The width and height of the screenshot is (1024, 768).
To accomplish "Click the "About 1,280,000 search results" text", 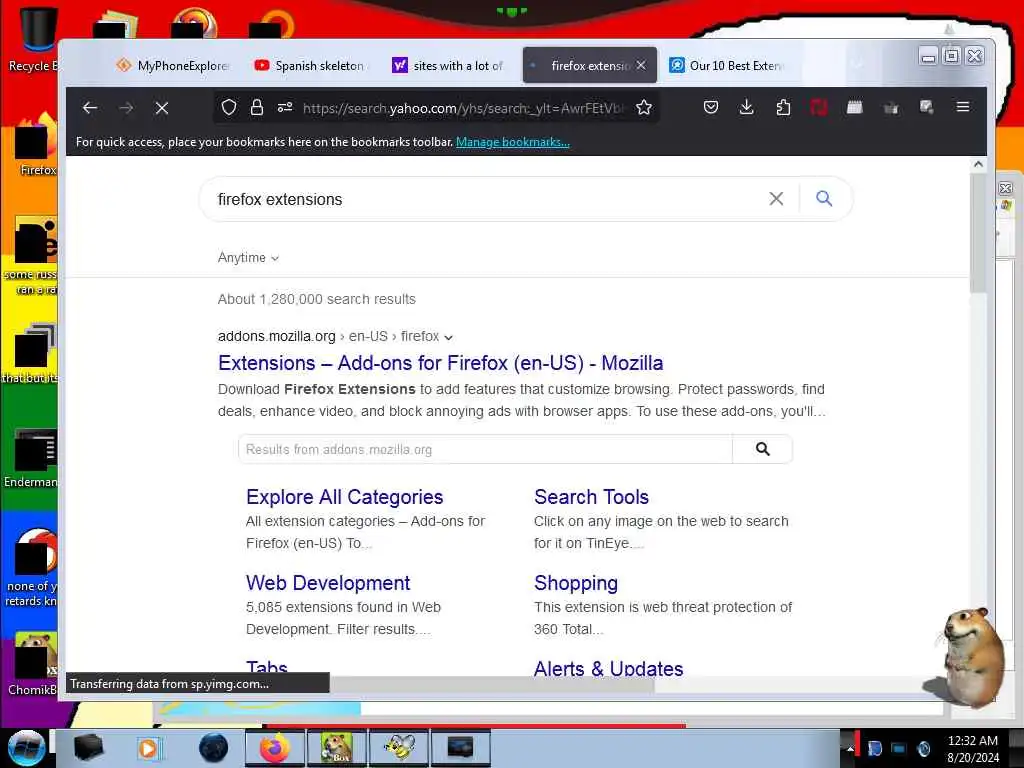I will click(x=317, y=299).
